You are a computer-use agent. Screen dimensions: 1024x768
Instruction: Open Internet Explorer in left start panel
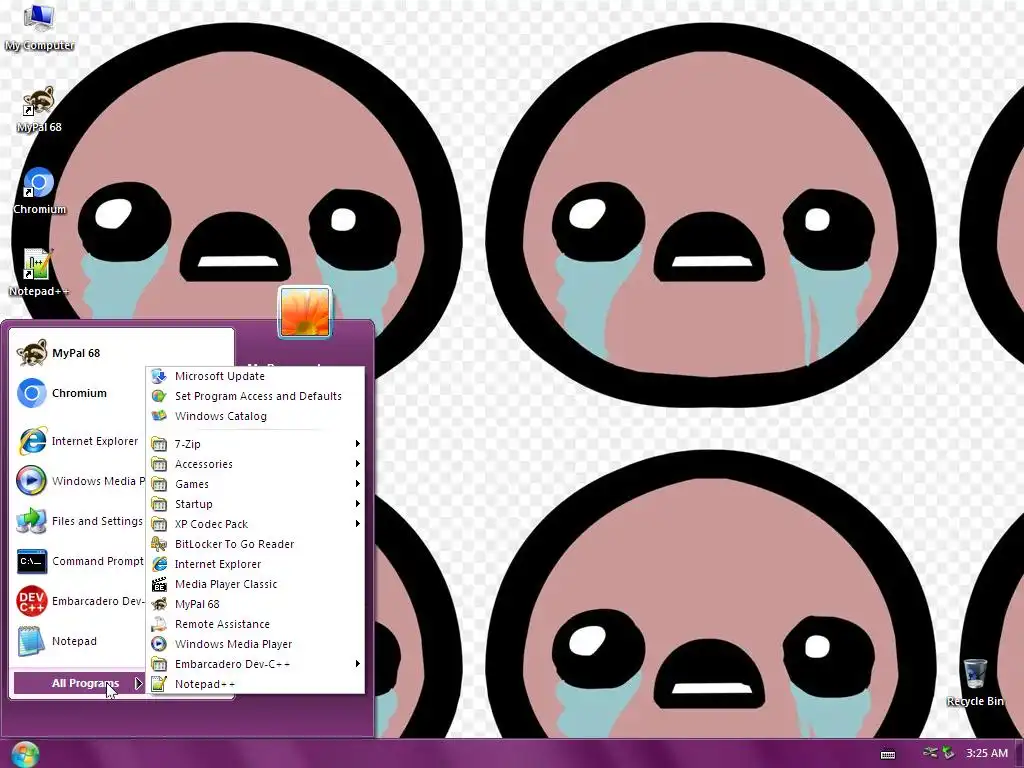coord(78,441)
